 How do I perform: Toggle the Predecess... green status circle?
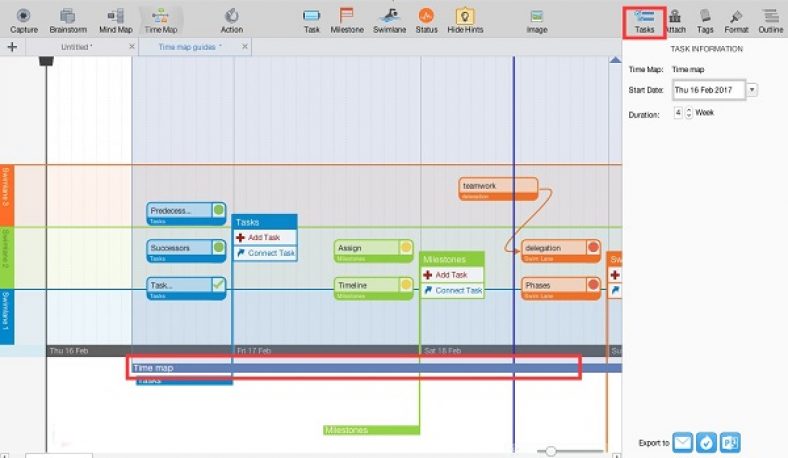pyautogui.click(x=219, y=210)
